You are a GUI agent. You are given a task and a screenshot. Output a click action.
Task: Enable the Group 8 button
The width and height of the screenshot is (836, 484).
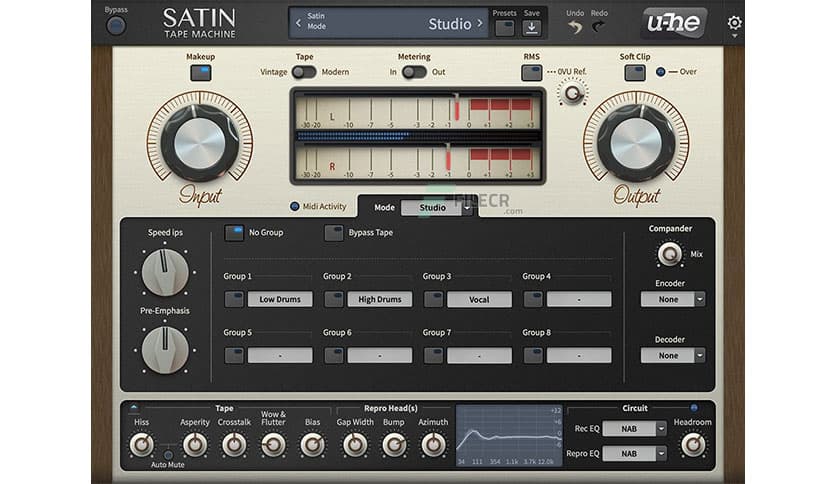click(x=533, y=356)
